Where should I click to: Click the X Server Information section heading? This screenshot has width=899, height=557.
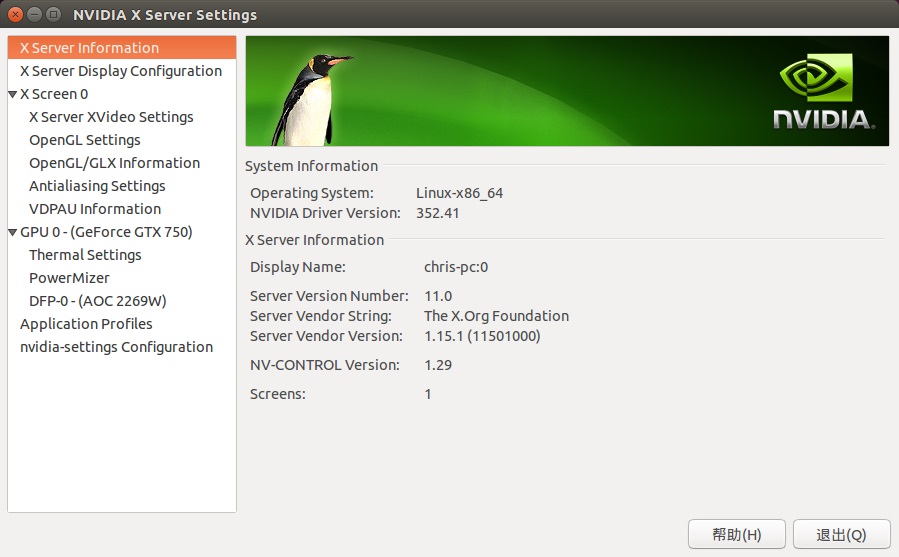coord(314,240)
